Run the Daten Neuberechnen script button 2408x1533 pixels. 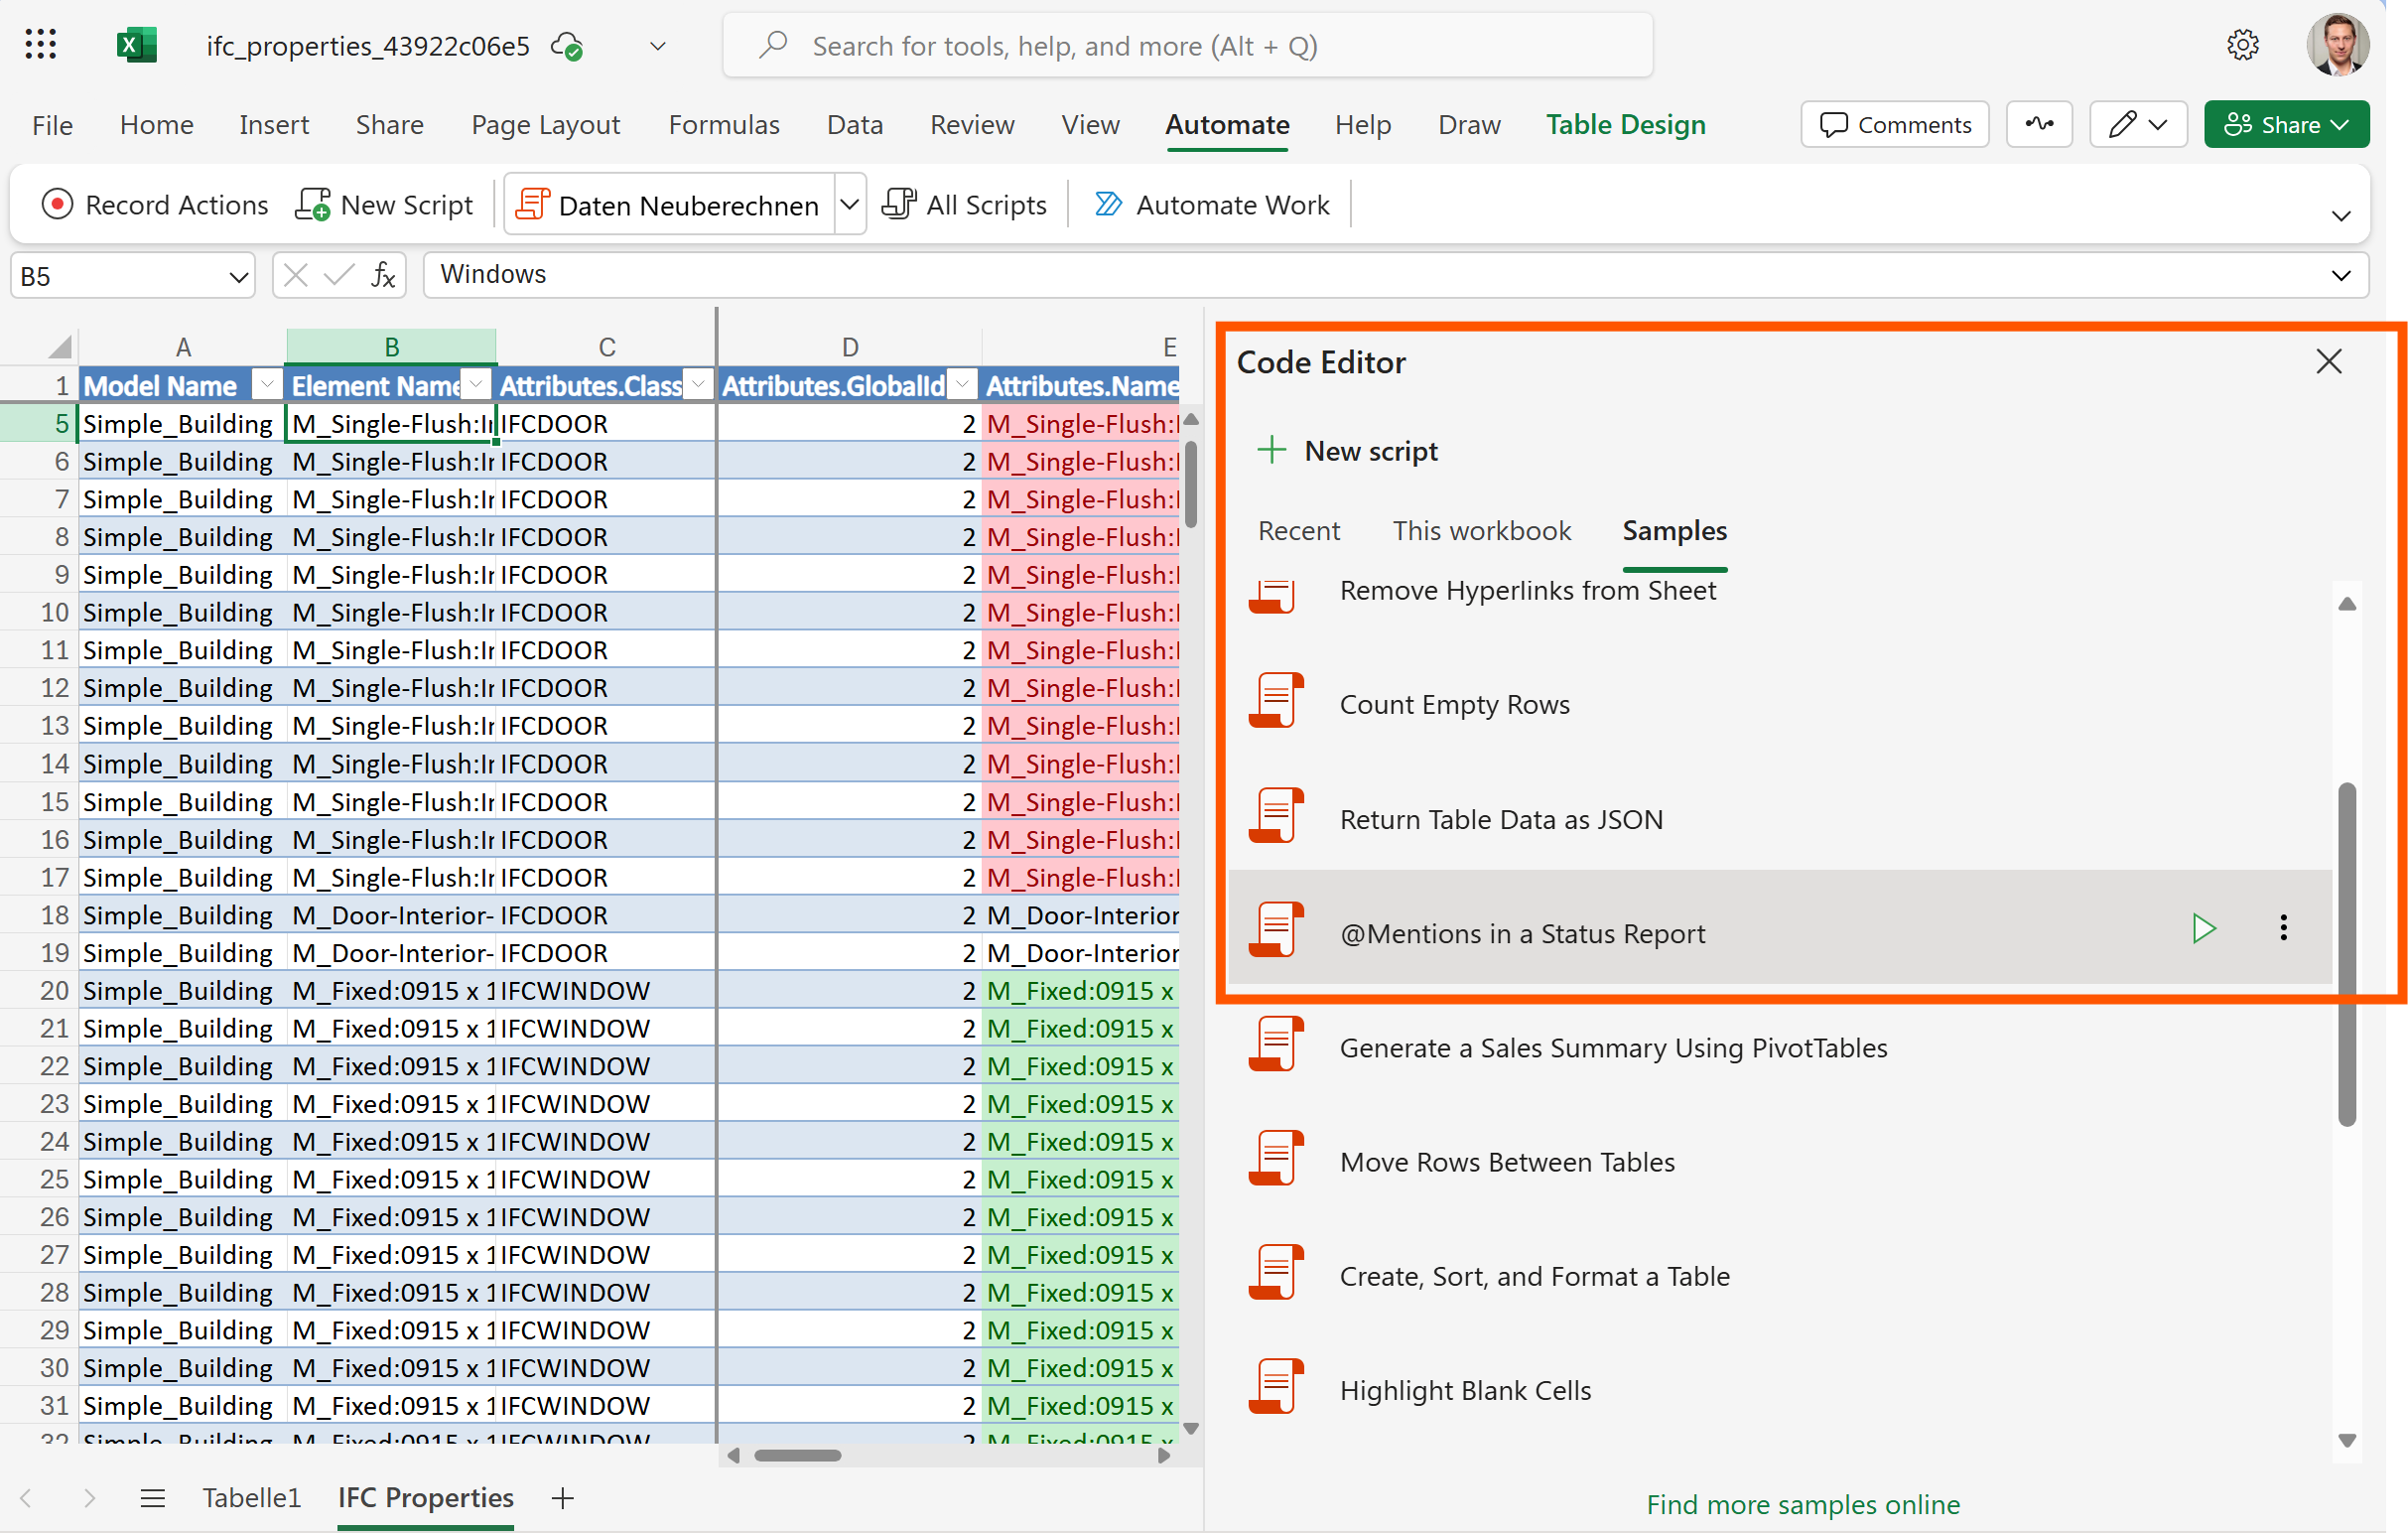[x=668, y=205]
